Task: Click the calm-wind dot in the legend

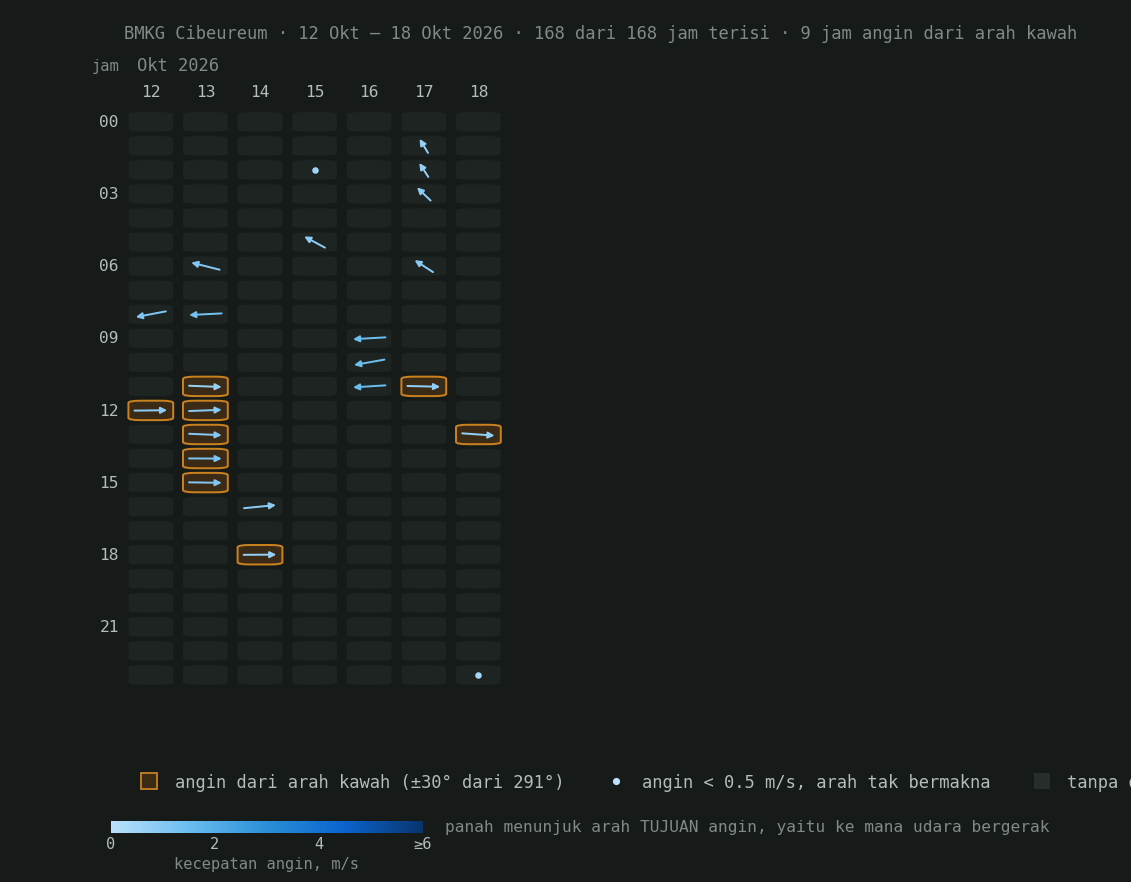Action: click(616, 782)
